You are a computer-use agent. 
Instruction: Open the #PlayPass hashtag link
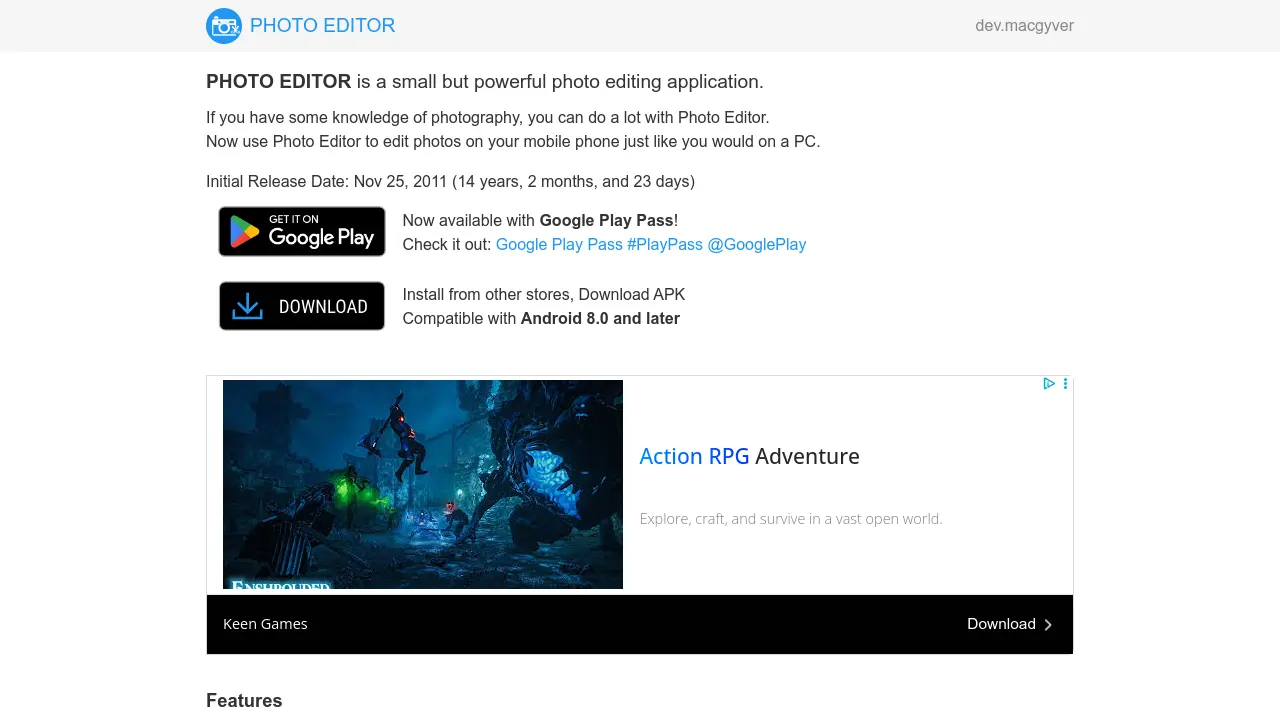(x=665, y=244)
